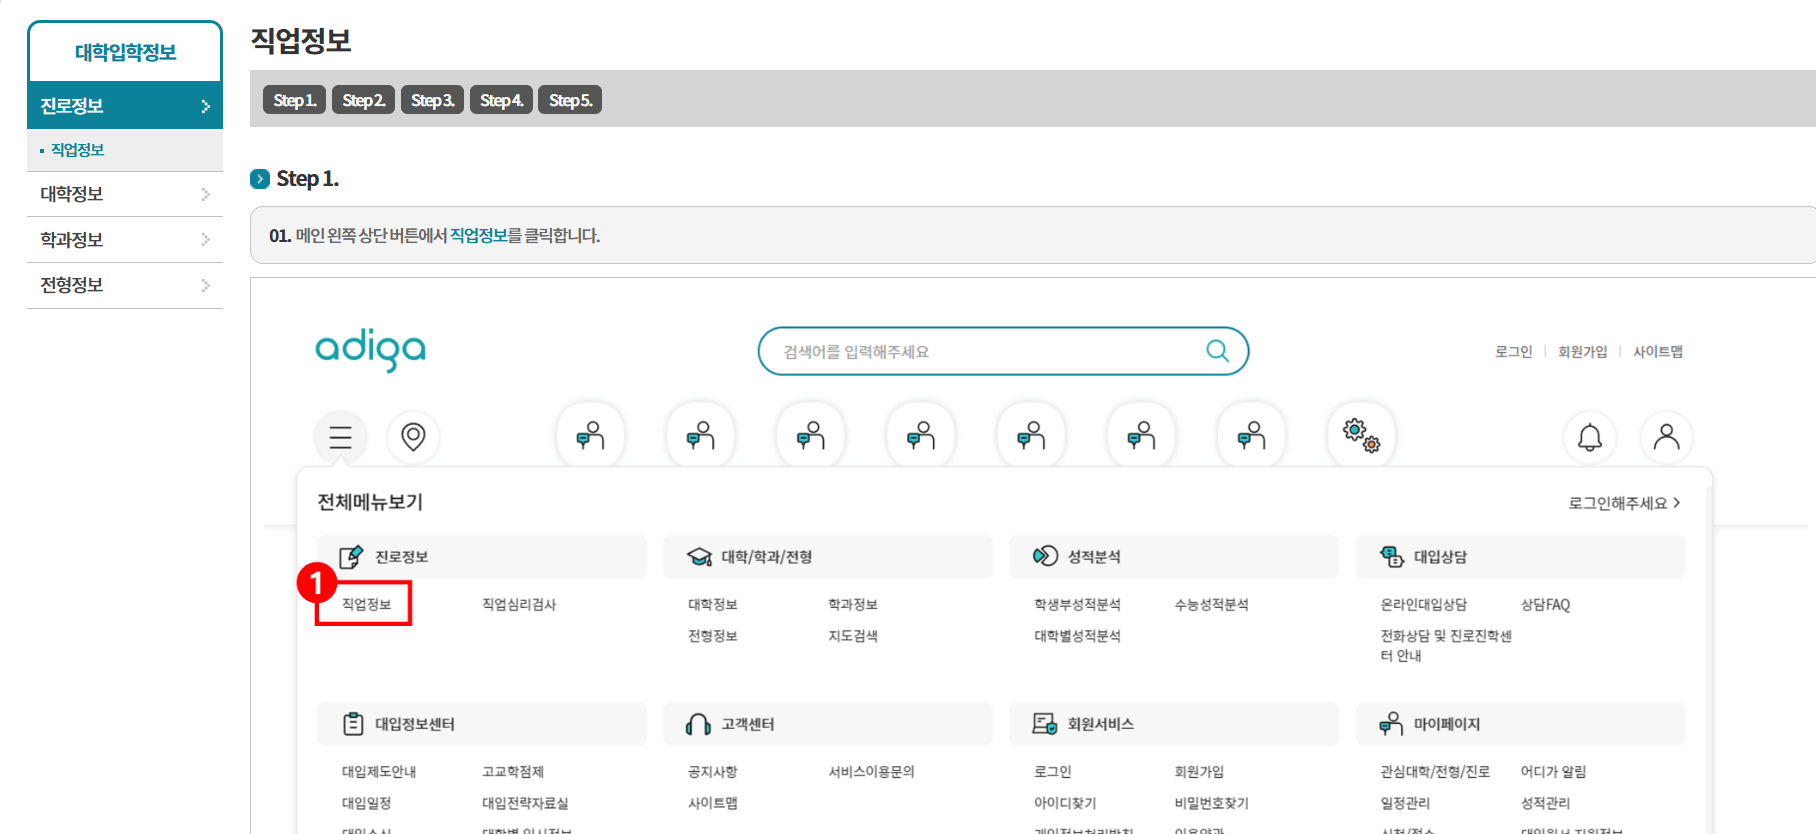Click the graduation cap icon beside 대학/학과/전형
1816x834 pixels.
point(699,557)
